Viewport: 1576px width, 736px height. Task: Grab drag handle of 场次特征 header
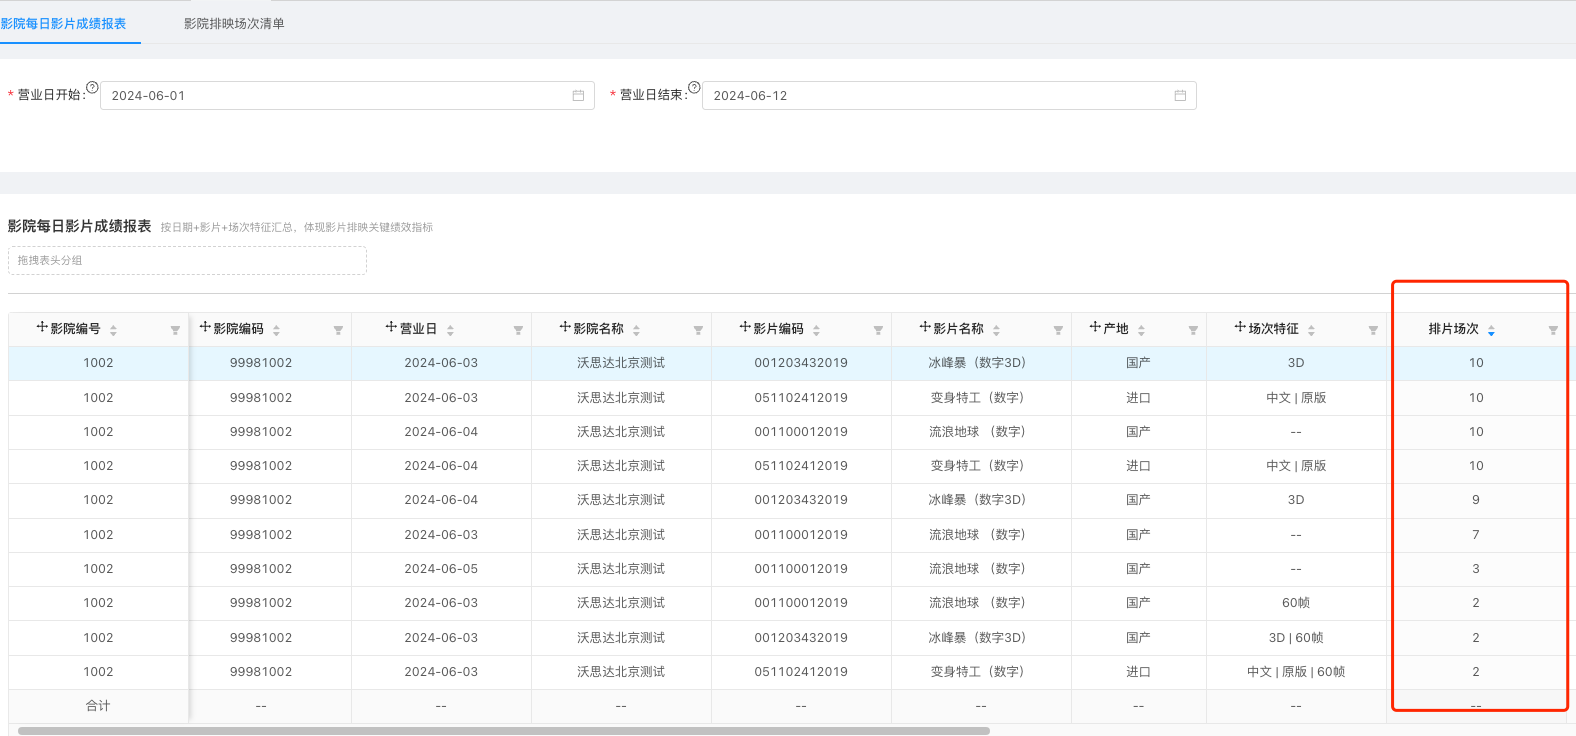pos(1240,327)
